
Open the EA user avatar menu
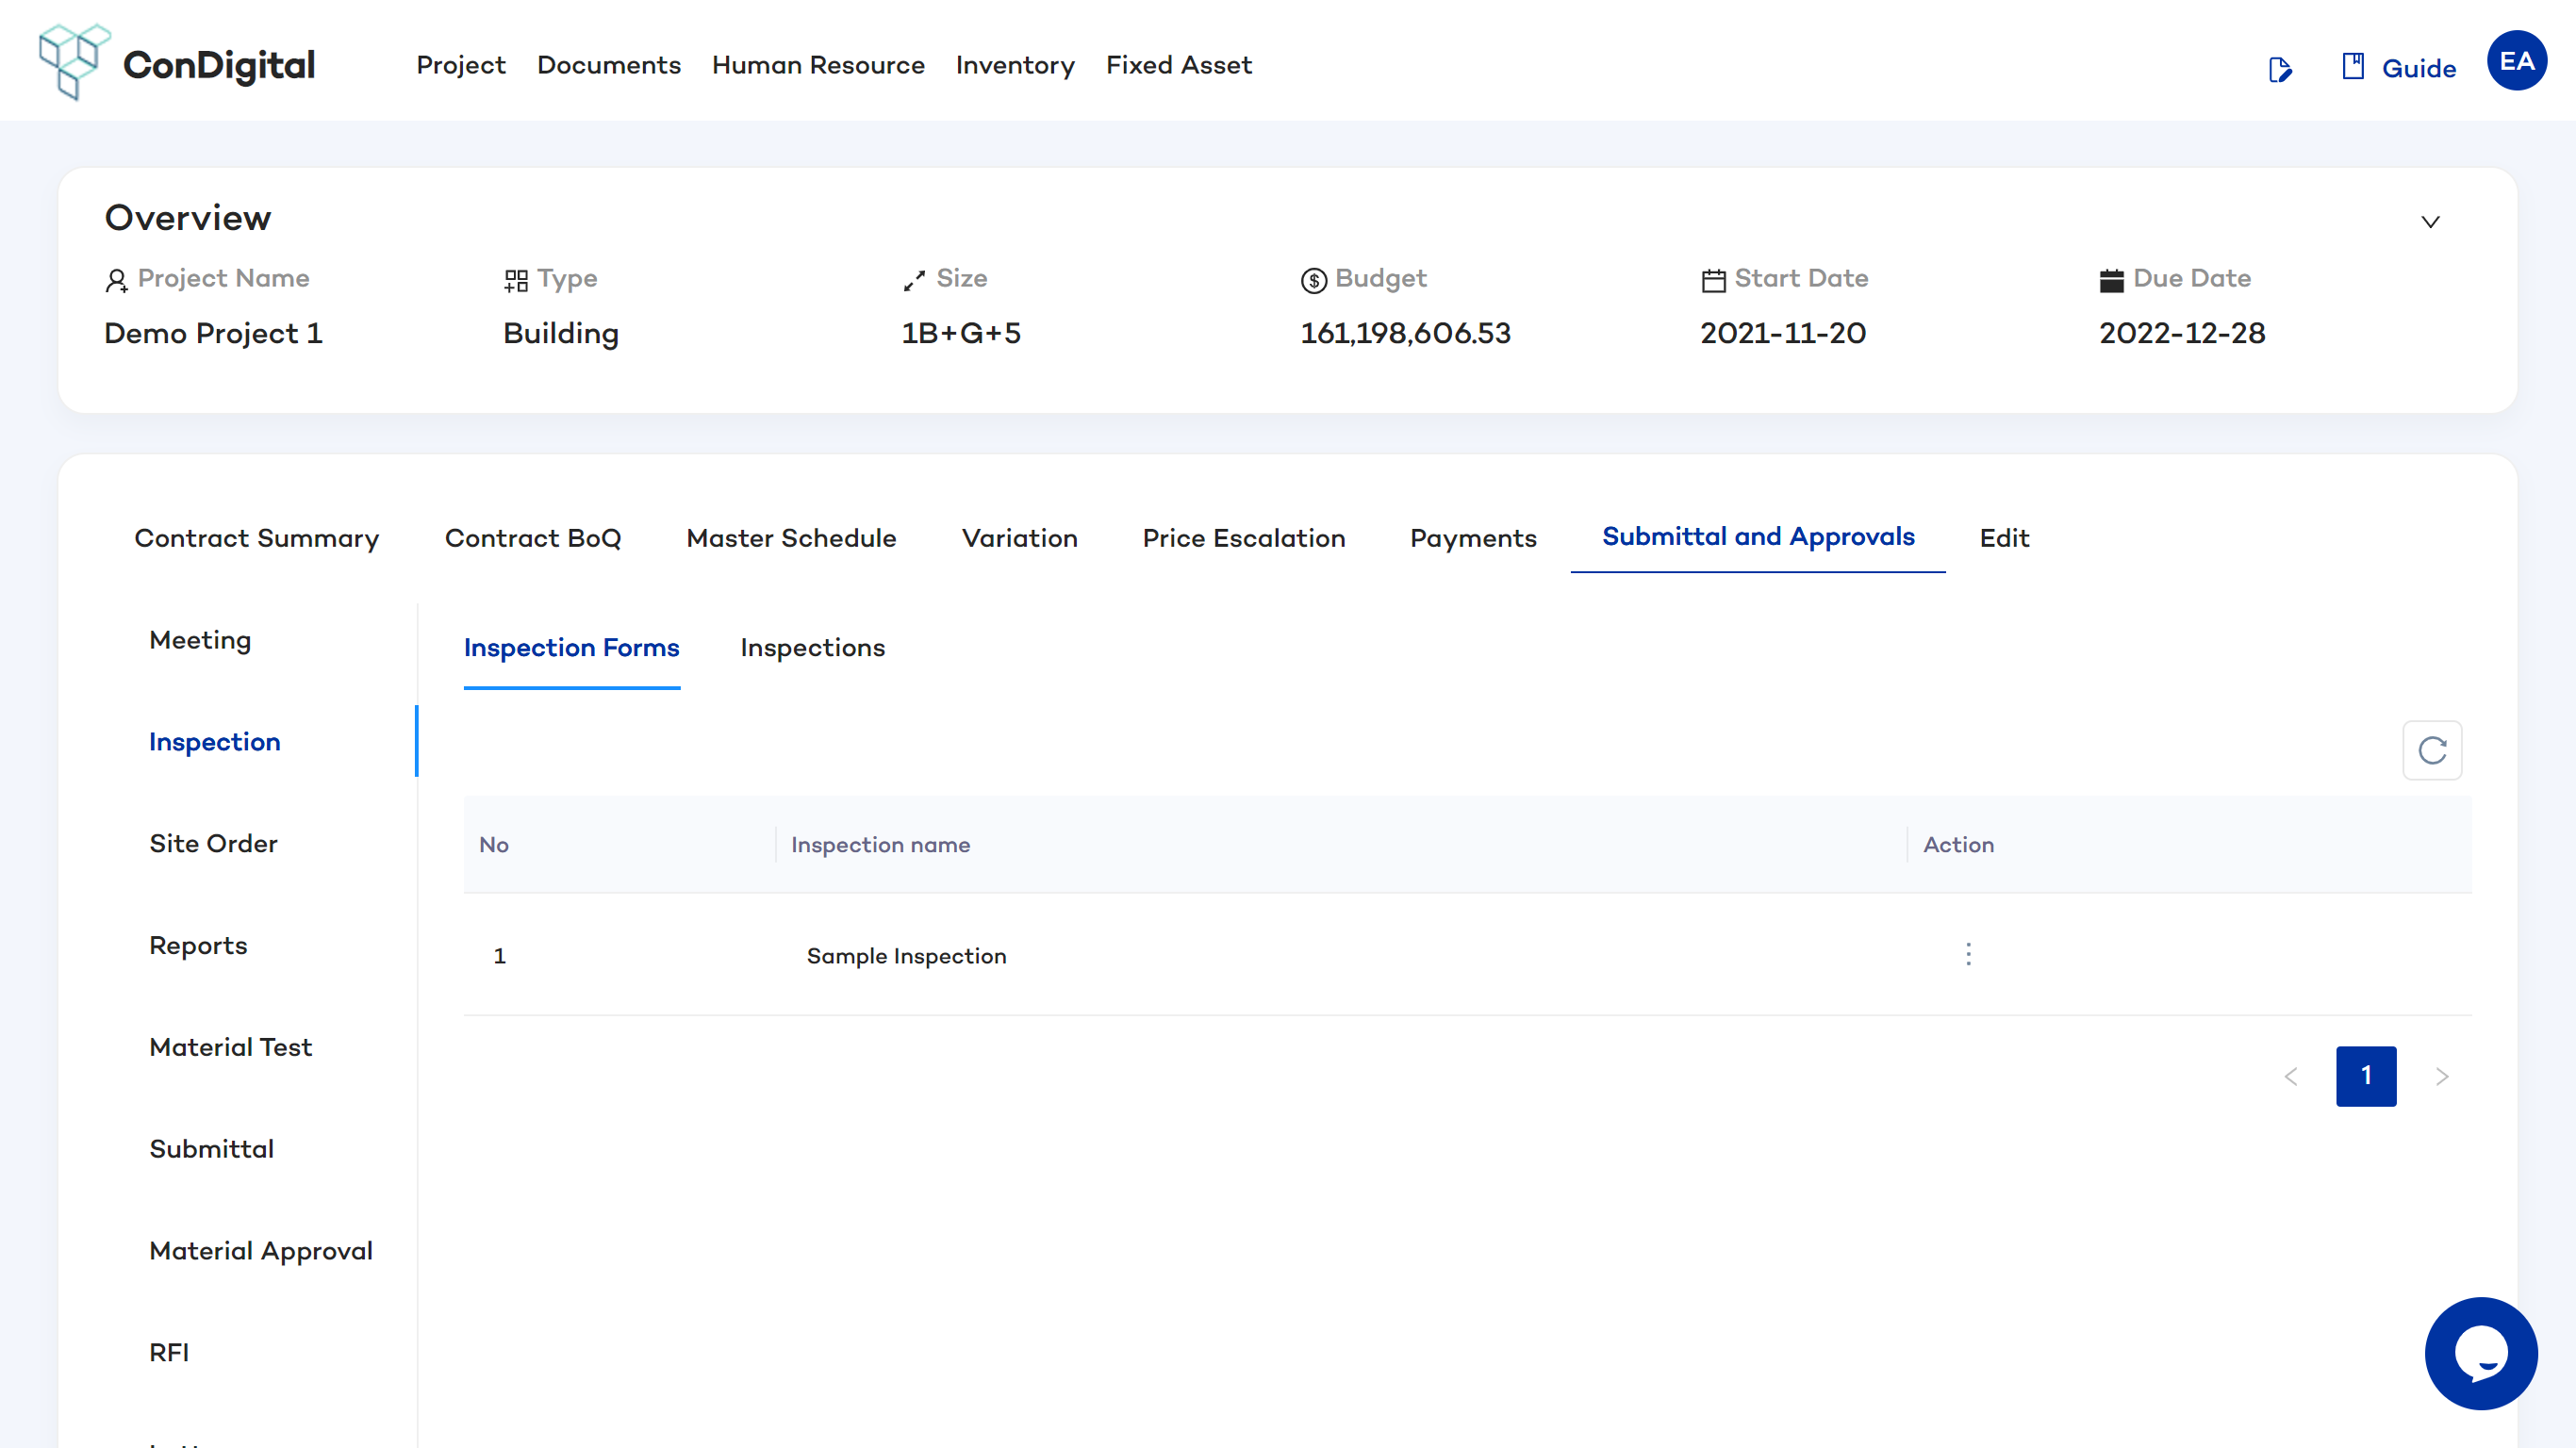pyautogui.click(x=2516, y=62)
